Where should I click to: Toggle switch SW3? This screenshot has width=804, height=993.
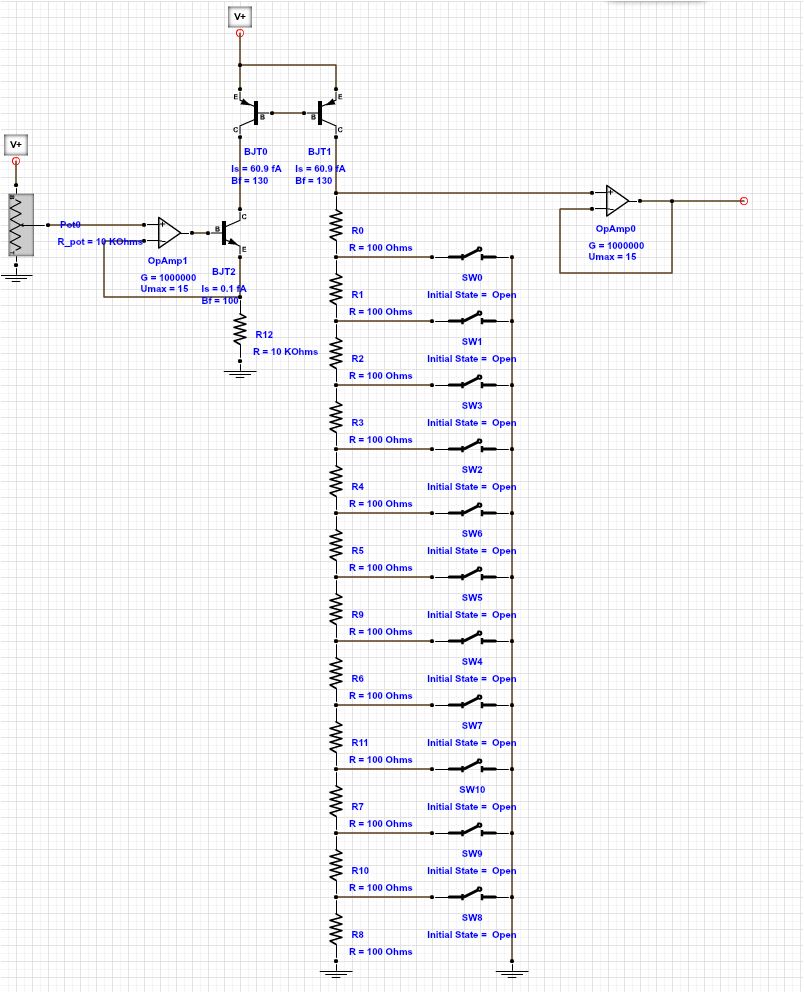point(470,383)
